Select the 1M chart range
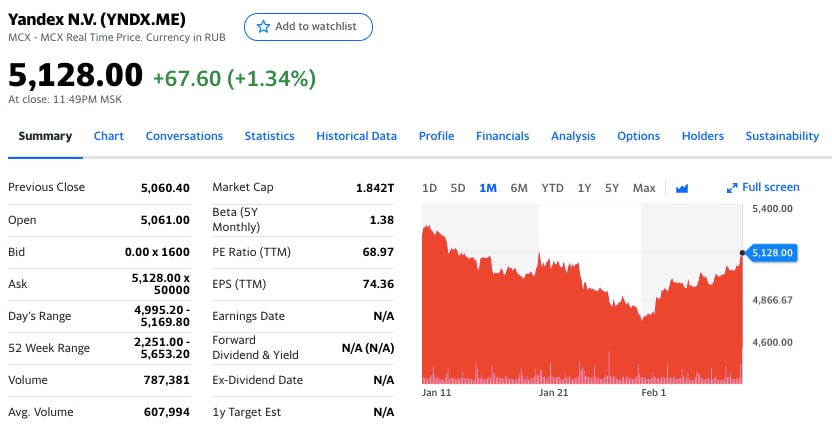 tap(488, 188)
